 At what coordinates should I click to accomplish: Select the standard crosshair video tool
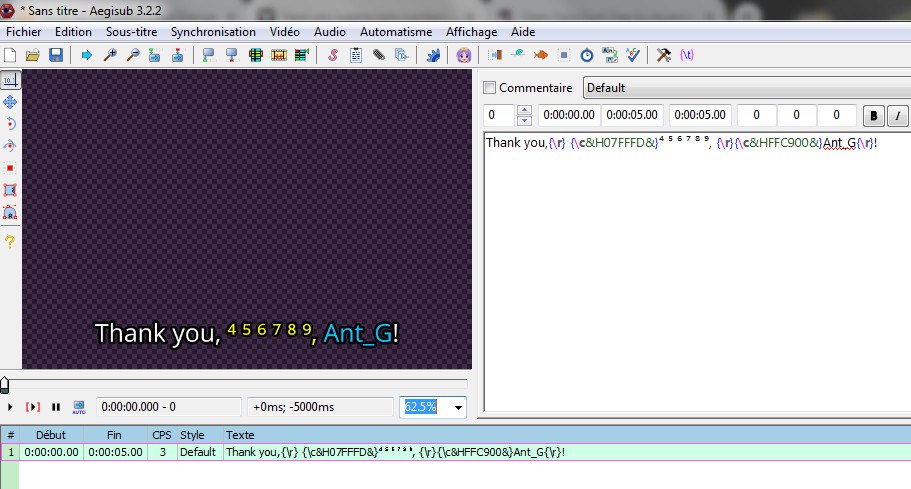(x=10, y=80)
